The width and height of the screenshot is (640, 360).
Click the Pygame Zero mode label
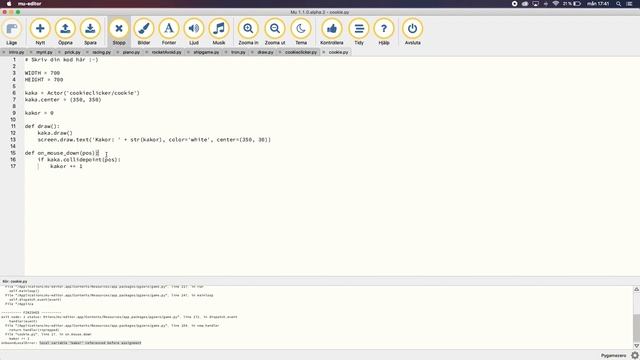click(x=613, y=356)
